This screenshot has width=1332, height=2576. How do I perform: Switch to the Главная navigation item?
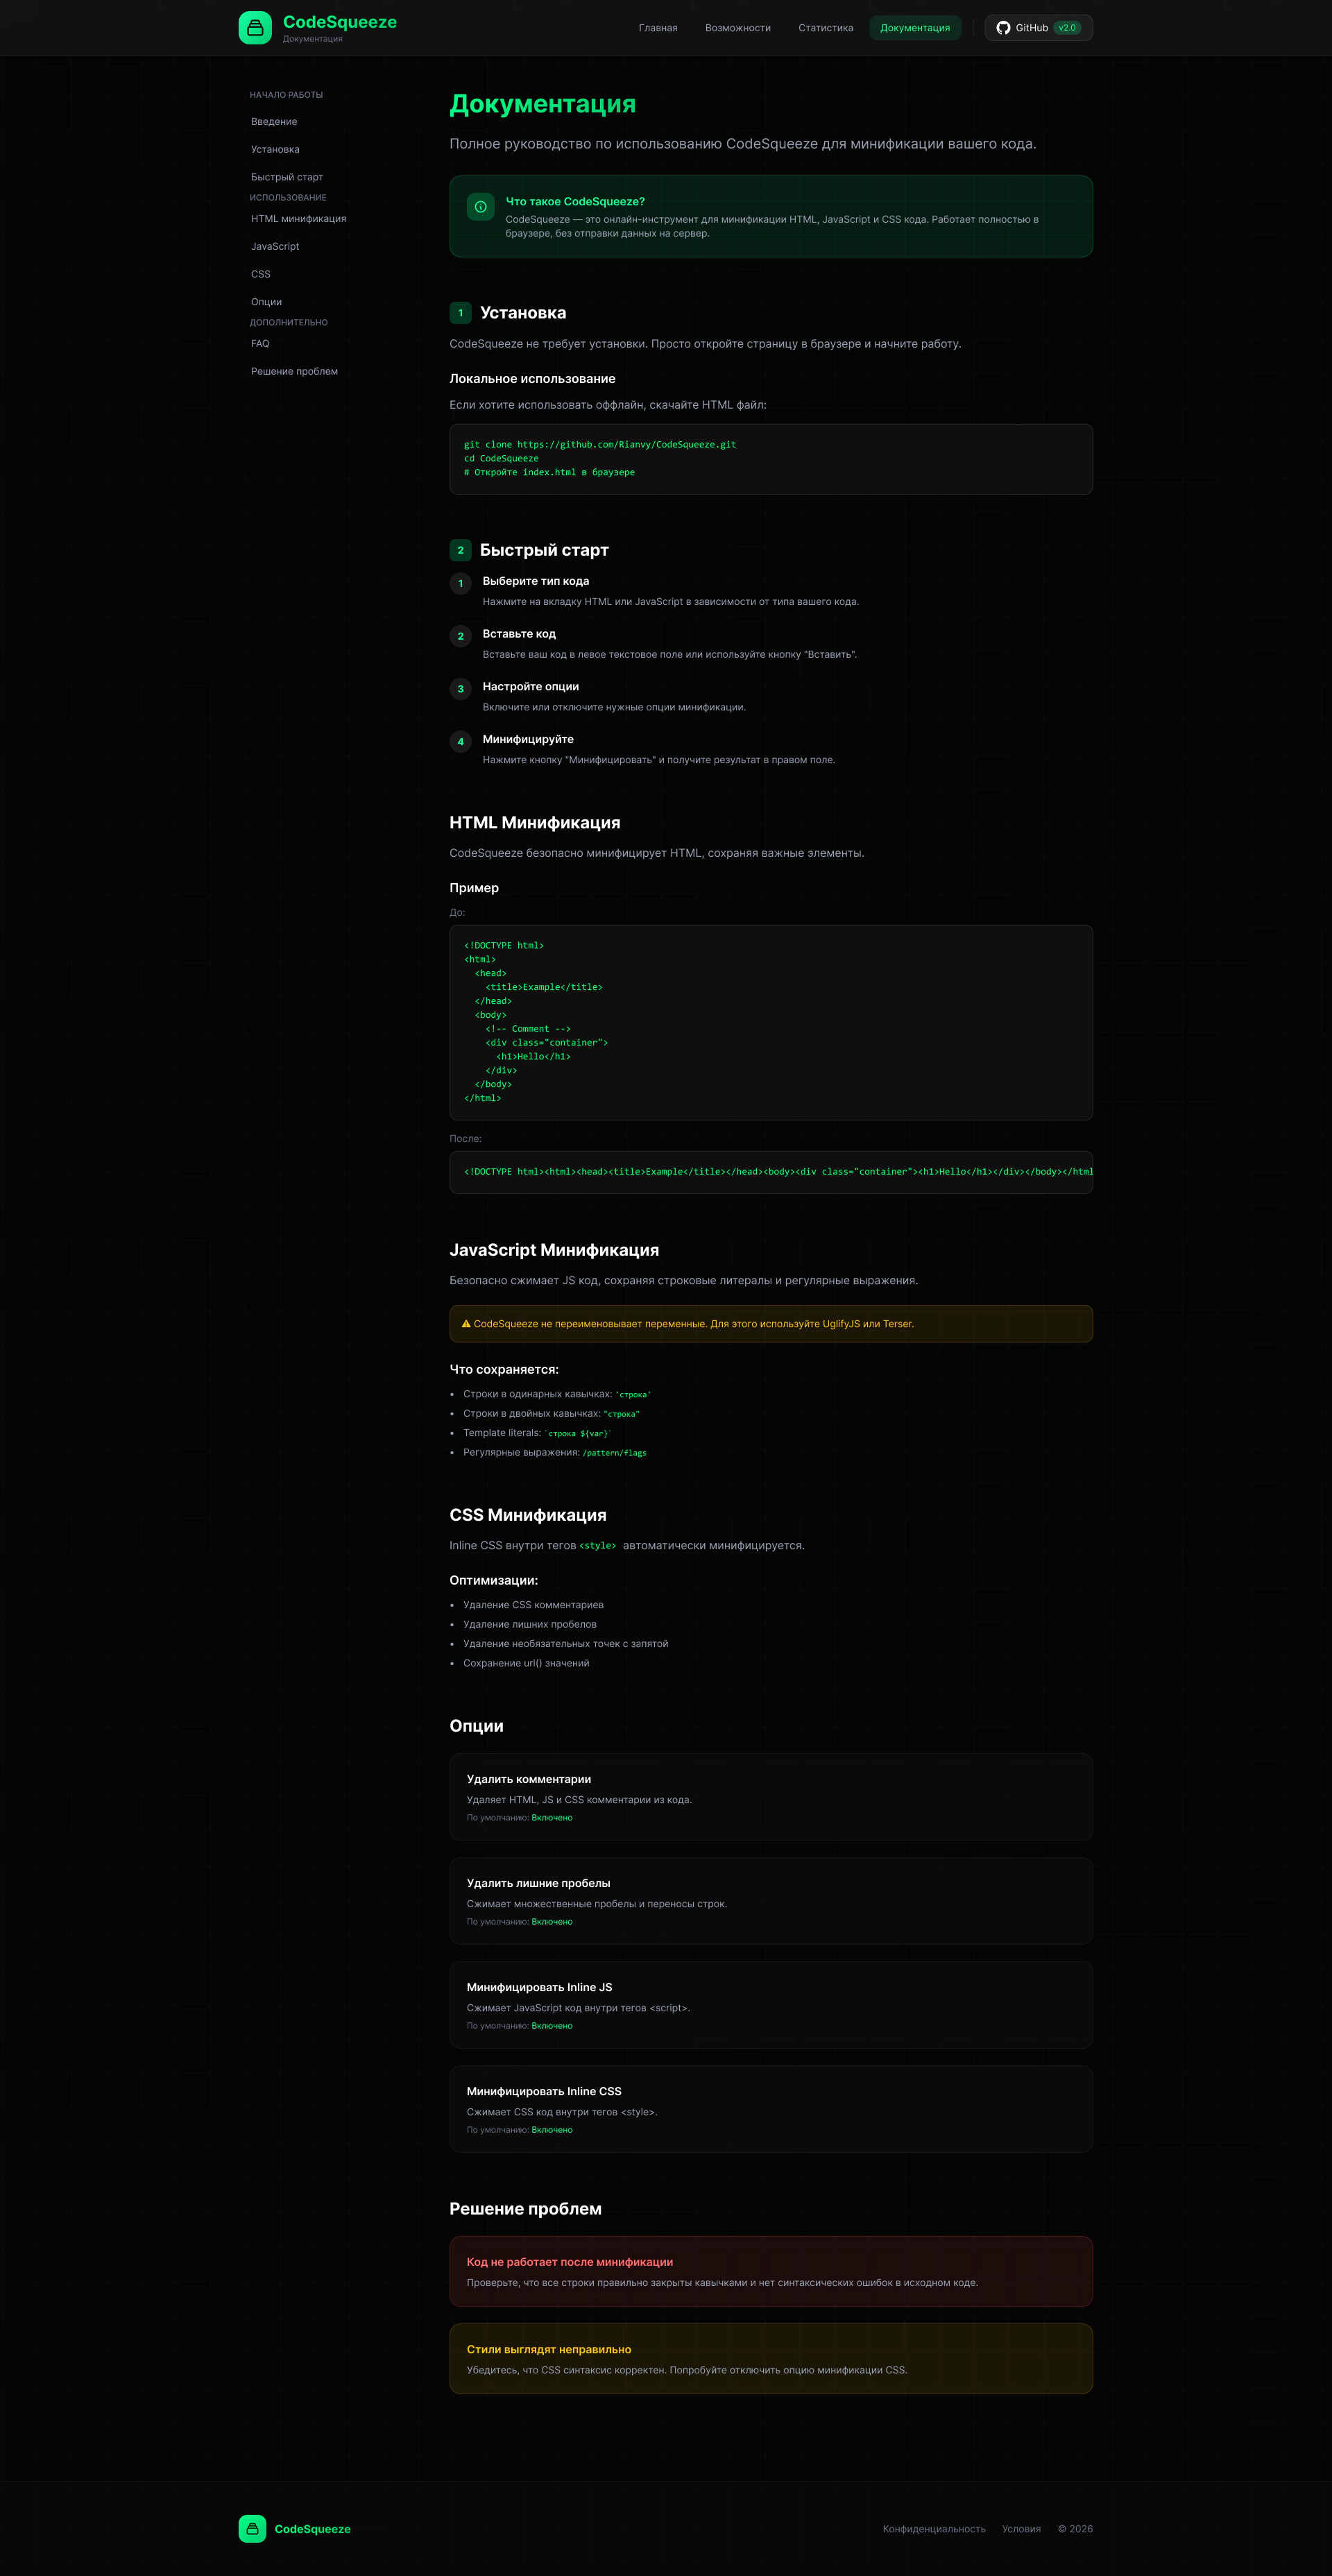click(x=658, y=28)
